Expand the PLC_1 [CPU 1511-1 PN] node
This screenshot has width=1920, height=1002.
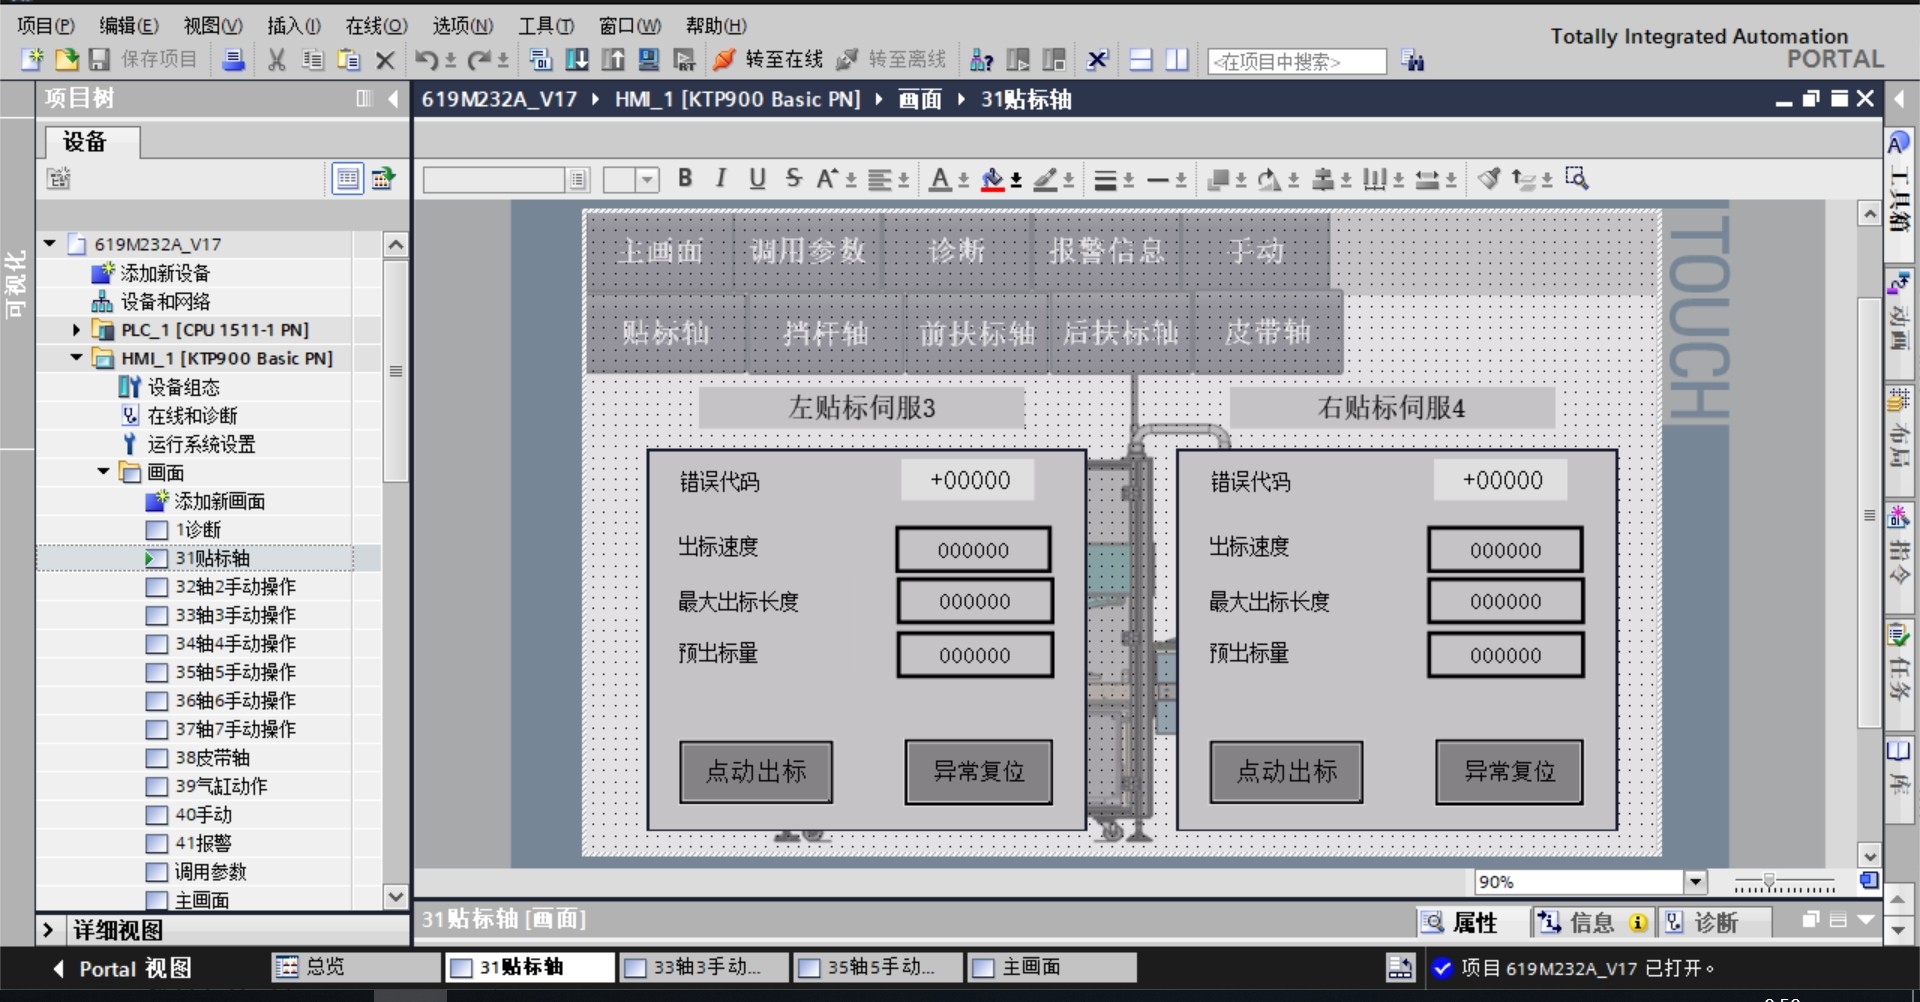pyautogui.click(x=77, y=329)
